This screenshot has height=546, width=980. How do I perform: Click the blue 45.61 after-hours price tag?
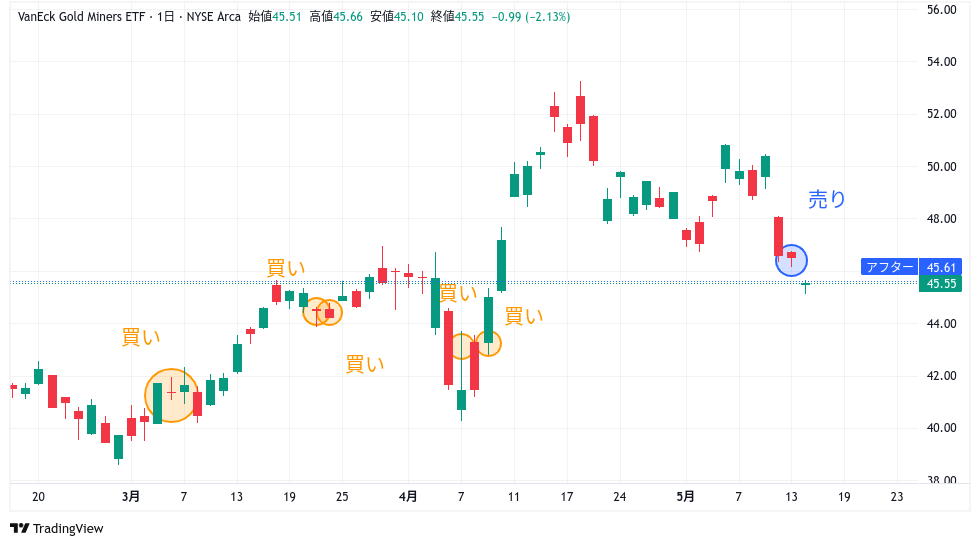[x=941, y=267]
